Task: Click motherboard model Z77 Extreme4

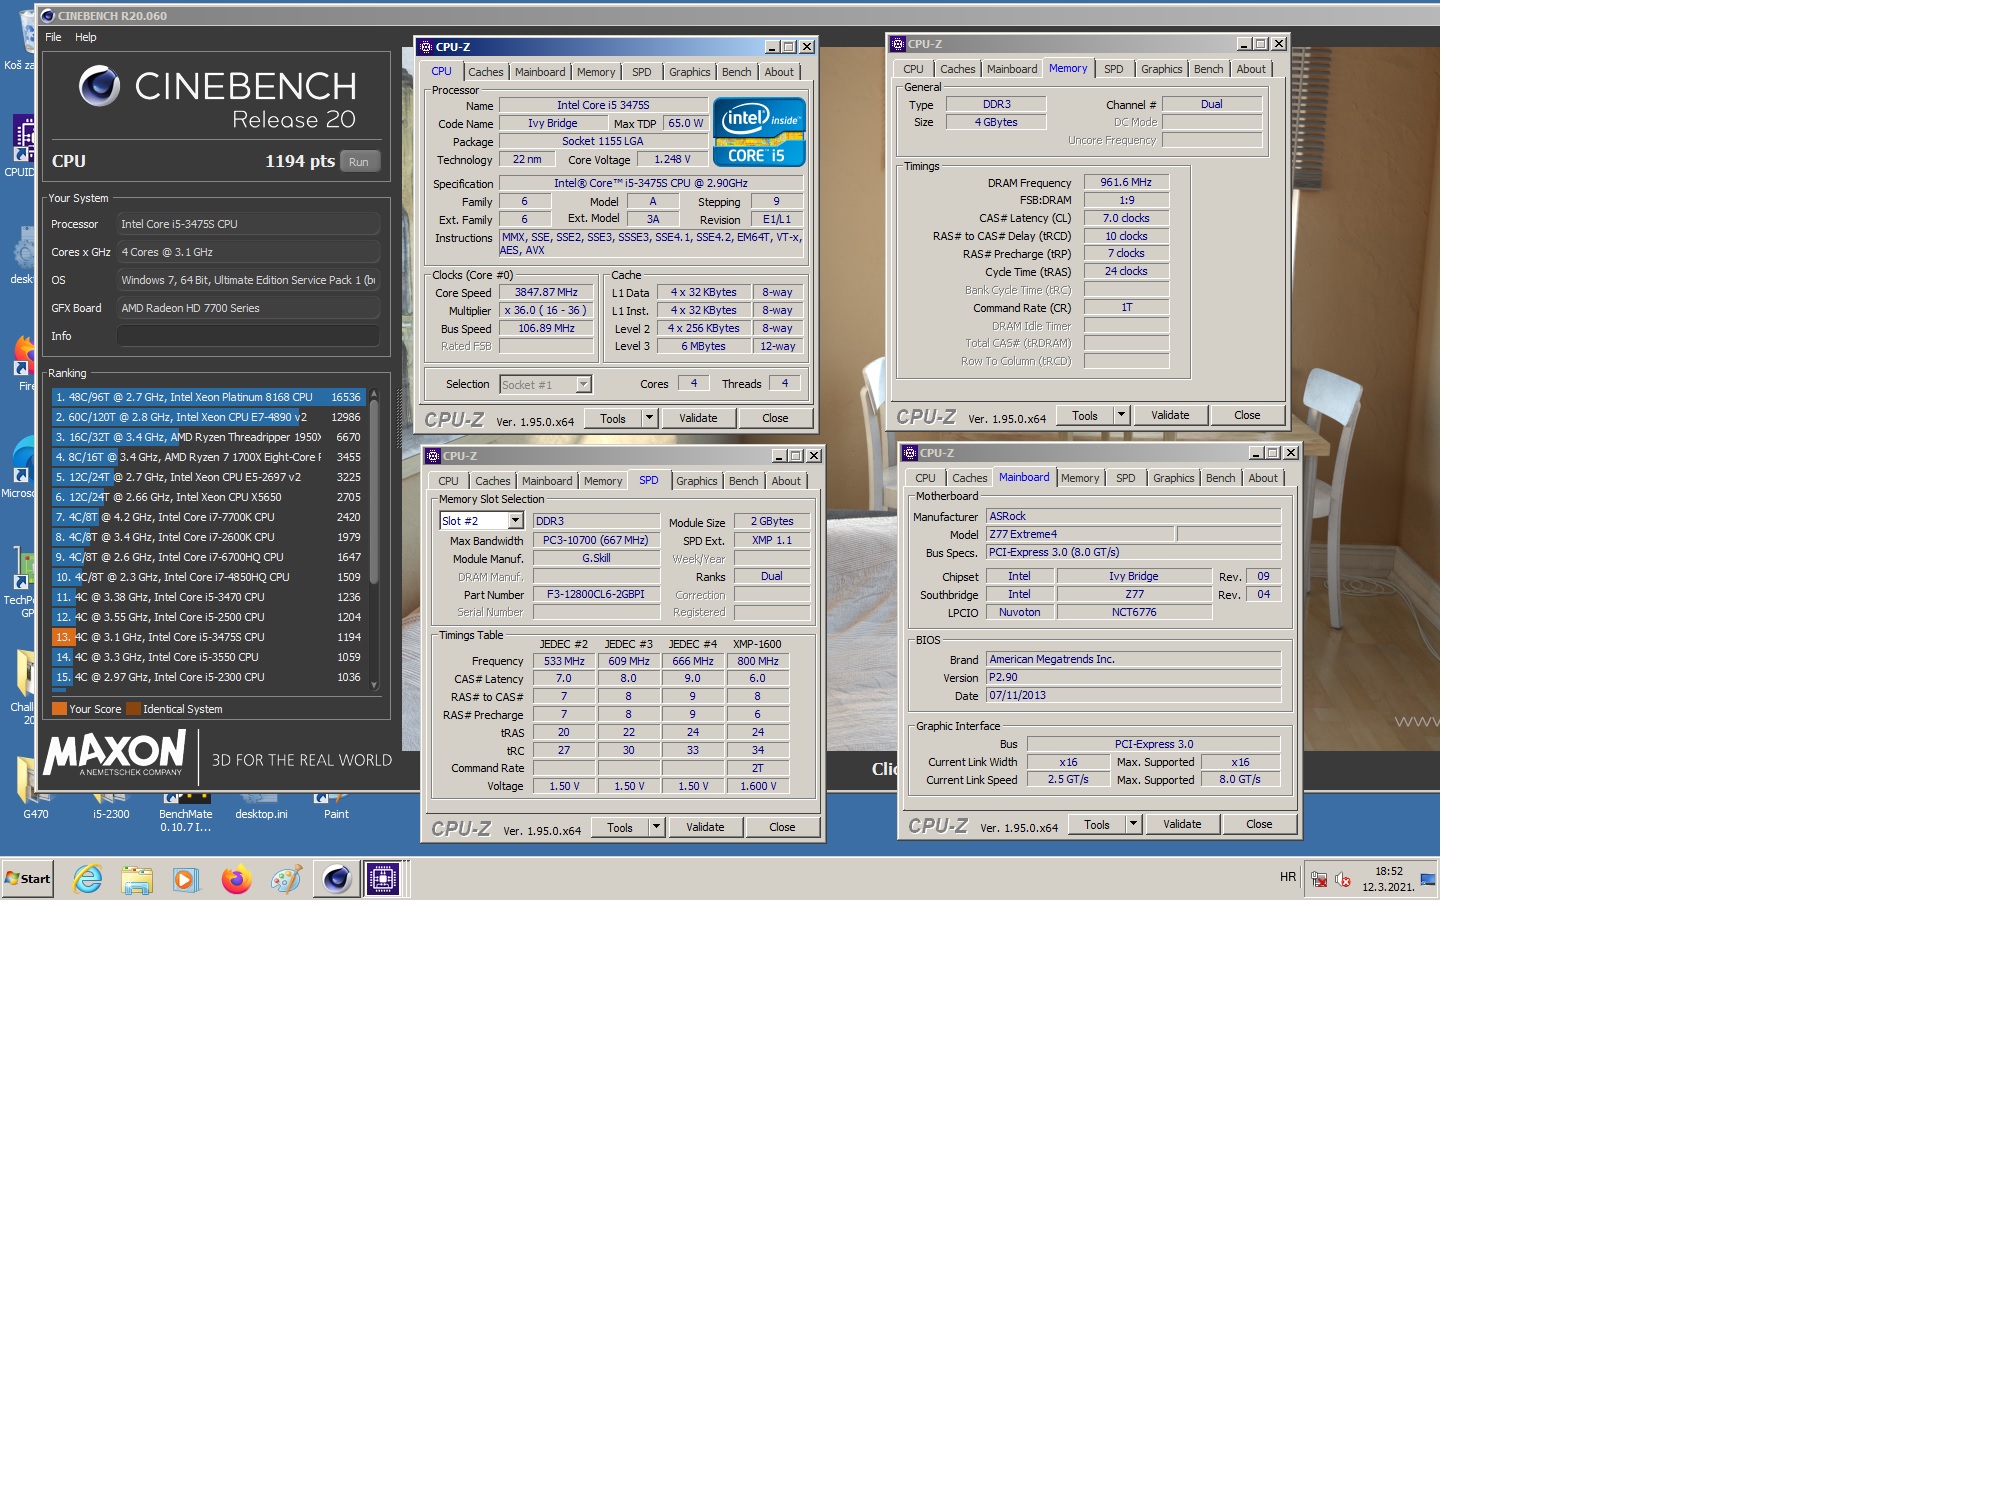Action: (1080, 534)
